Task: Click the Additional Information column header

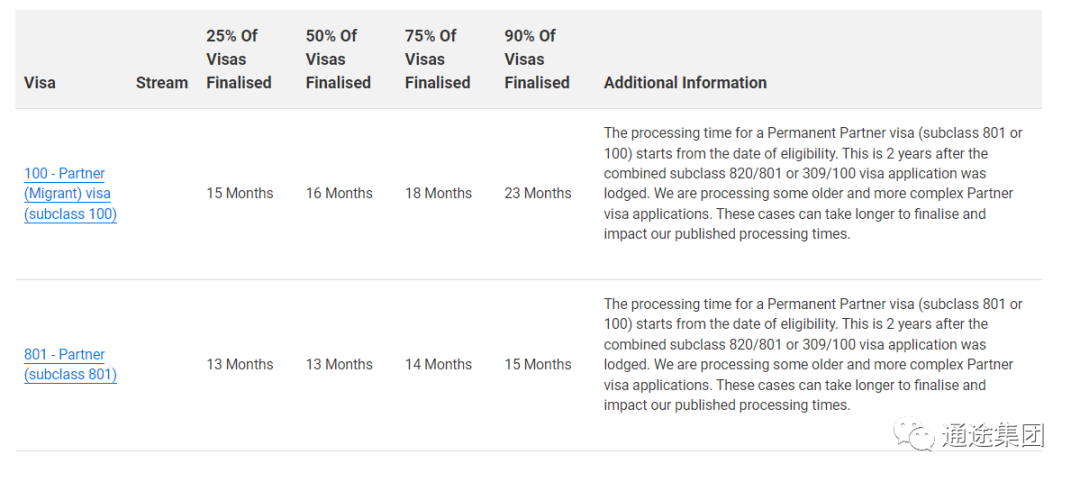Action: point(685,83)
